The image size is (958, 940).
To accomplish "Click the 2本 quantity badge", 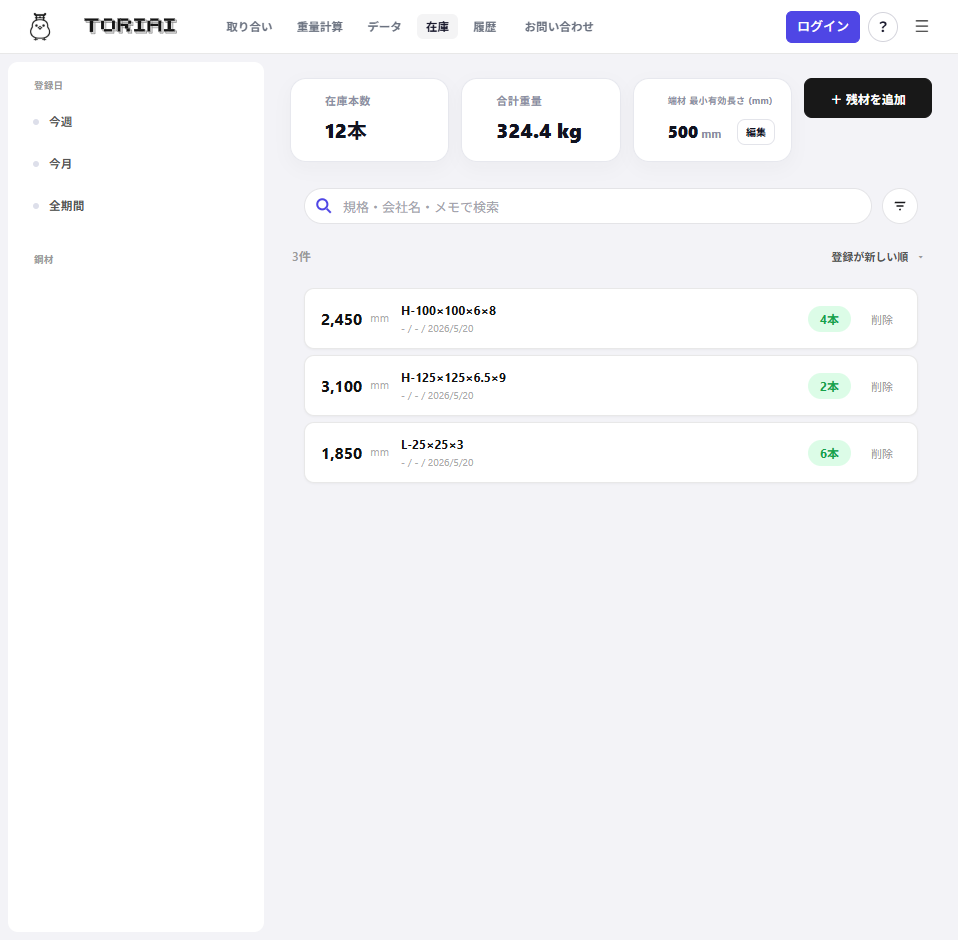I will pos(829,387).
